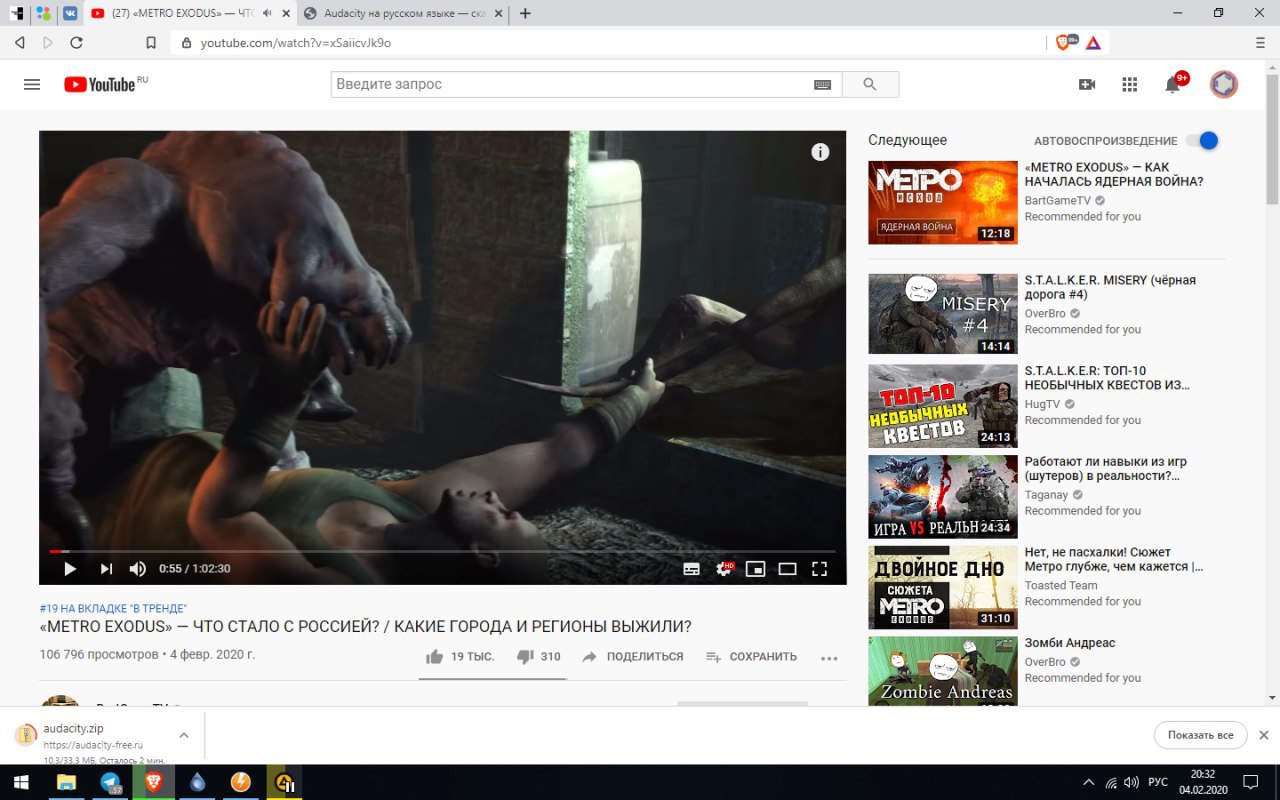
Task: Open a new browser tab
Action: 525,14
